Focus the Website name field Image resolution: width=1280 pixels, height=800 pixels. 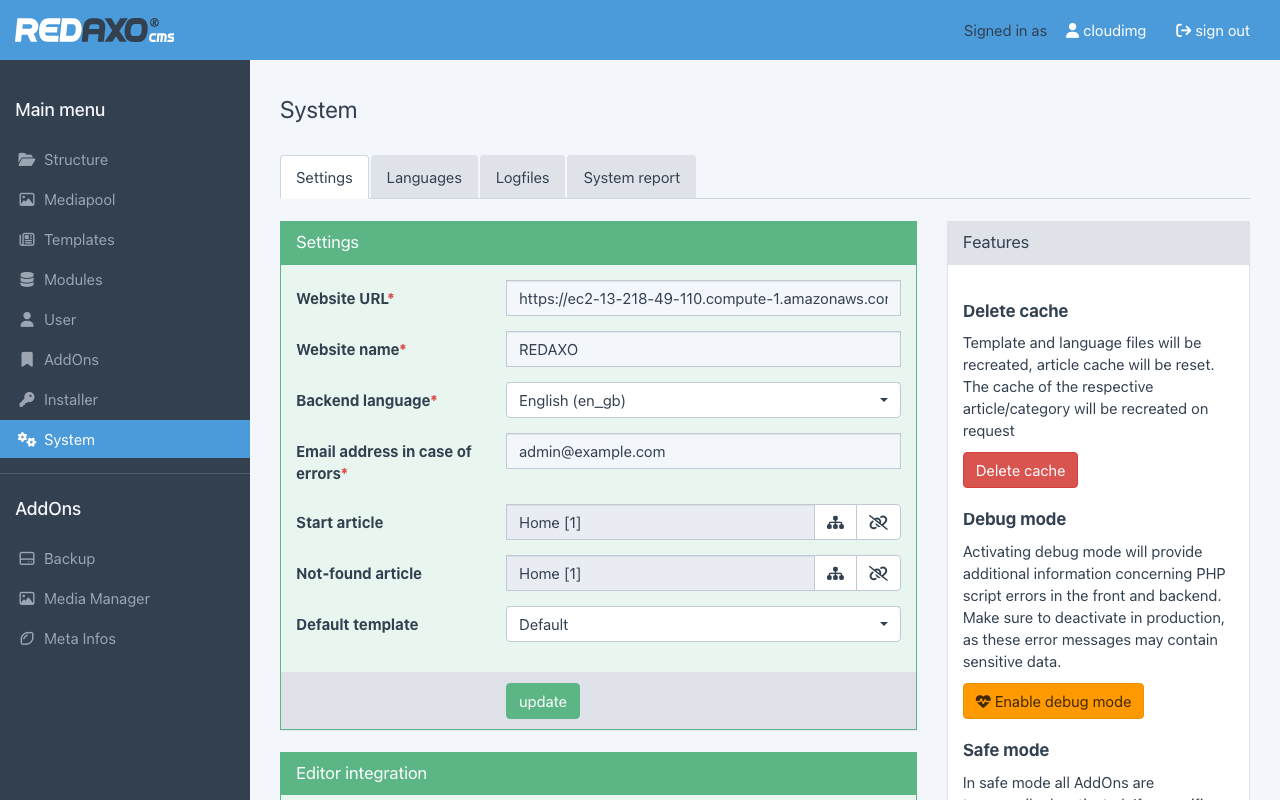coord(703,349)
